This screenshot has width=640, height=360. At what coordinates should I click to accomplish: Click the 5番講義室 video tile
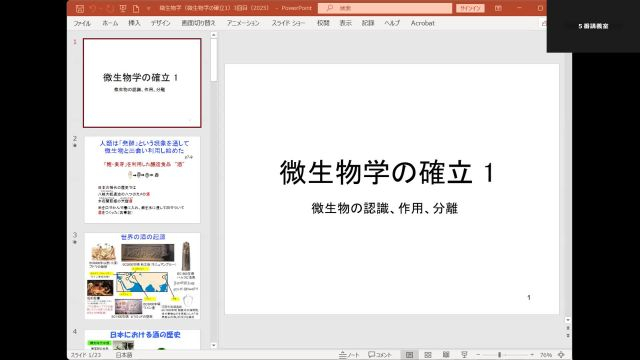593,26
